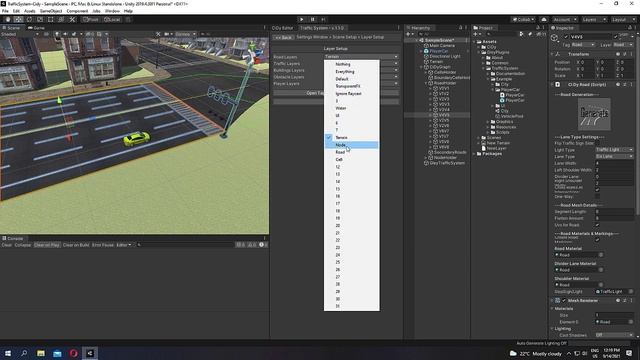Open the Layers dropdown in toolbar
The image size is (640, 360).
(x=593, y=20)
